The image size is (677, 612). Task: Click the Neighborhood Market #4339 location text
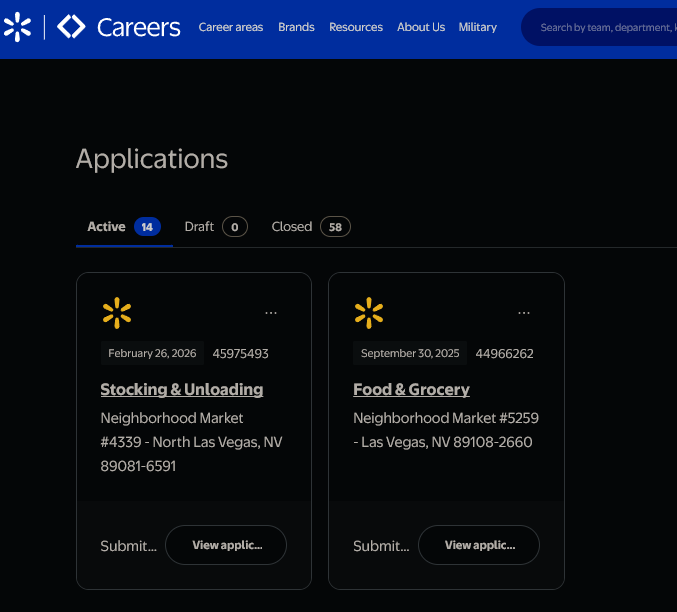pyautogui.click(x=191, y=442)
